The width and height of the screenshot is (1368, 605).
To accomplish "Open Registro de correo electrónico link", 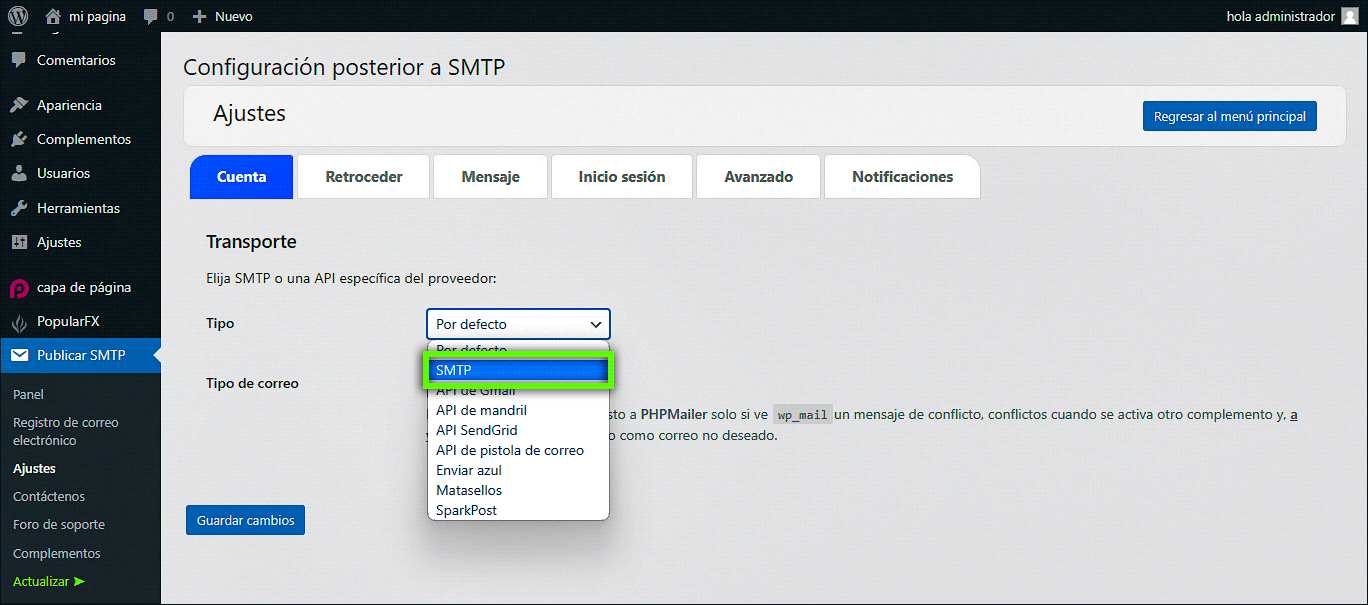I will (65, 431).
